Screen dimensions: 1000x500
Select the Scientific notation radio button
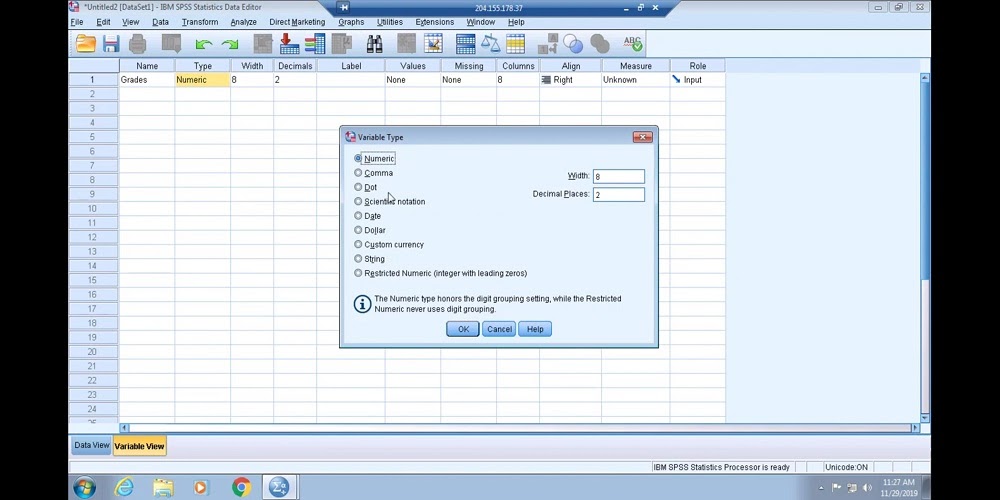[x=358, y=202]
